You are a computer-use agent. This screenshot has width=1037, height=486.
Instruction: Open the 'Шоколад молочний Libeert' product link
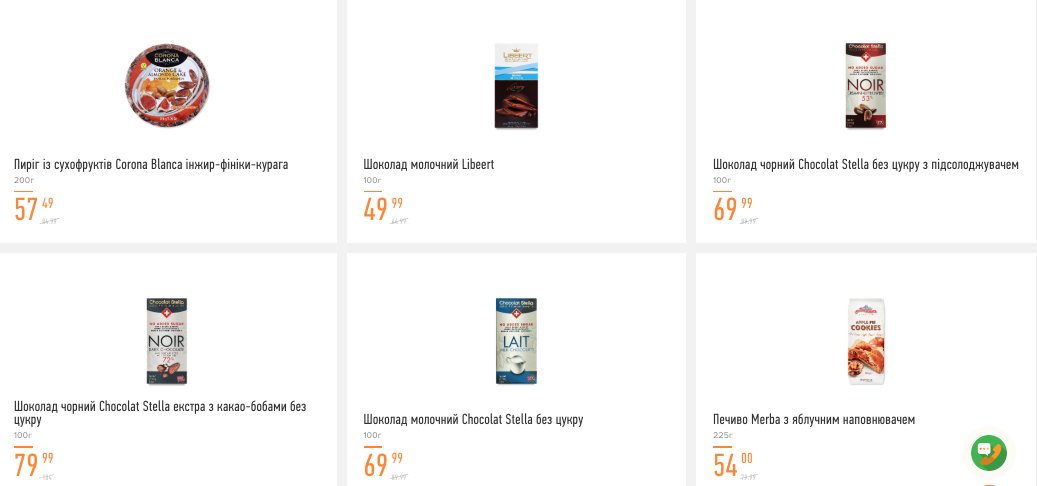tap(428, 164)
